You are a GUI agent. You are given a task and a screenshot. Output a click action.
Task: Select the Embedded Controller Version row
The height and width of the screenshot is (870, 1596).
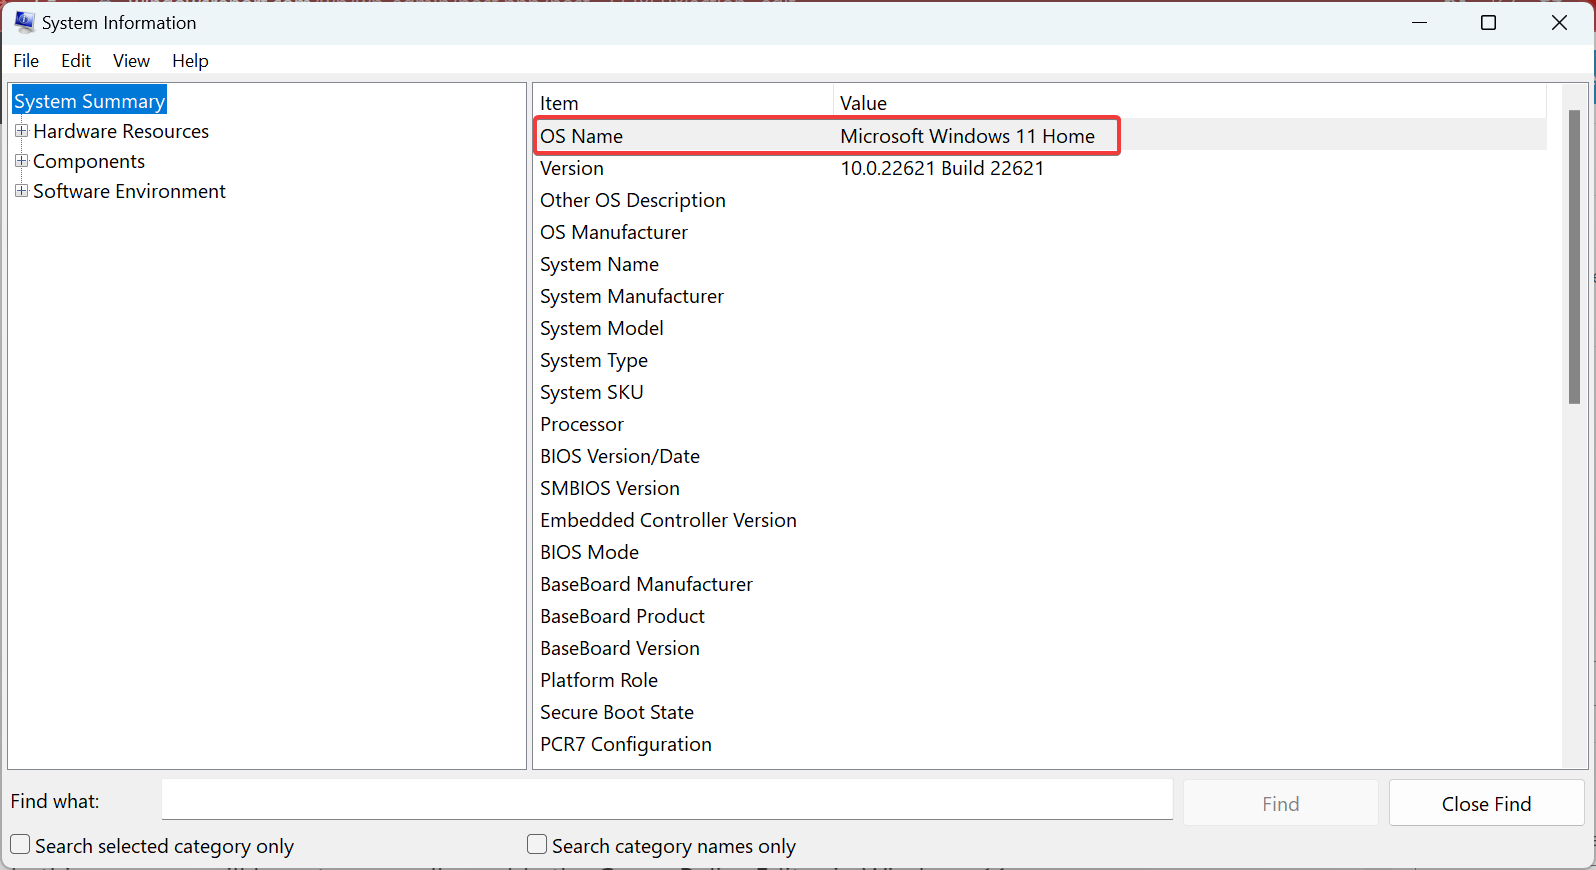click(1040, 520)
